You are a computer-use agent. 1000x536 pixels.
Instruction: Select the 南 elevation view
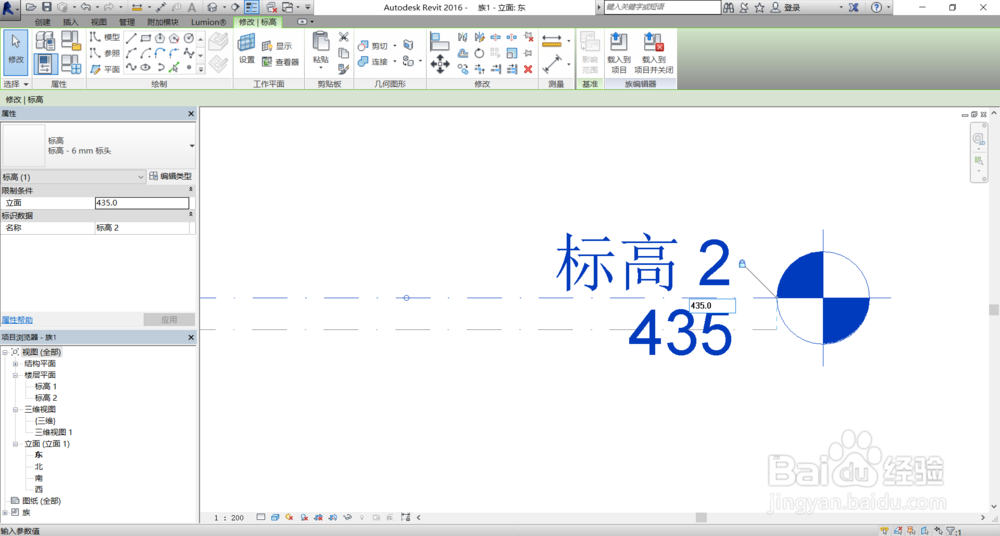[x=39, y=478]
